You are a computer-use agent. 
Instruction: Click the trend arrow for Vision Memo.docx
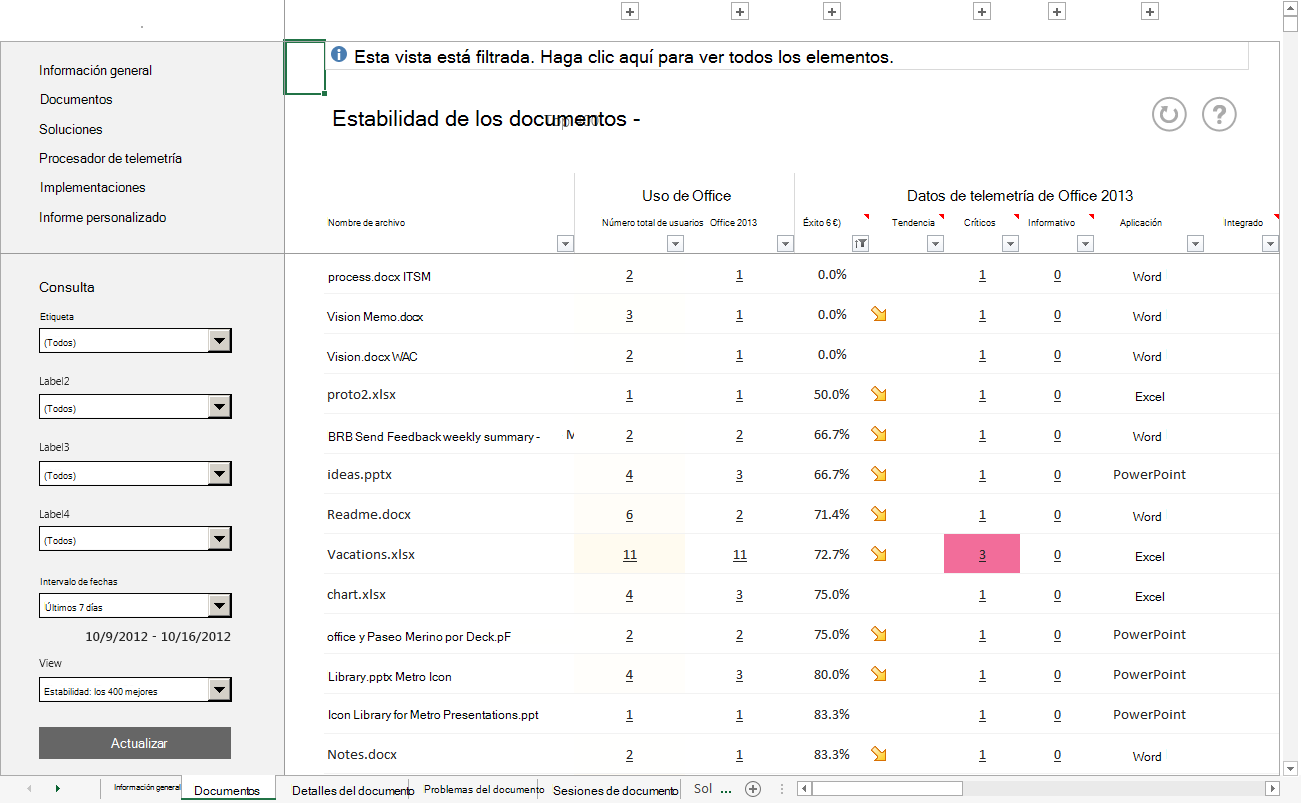click(x=879, y=315)
